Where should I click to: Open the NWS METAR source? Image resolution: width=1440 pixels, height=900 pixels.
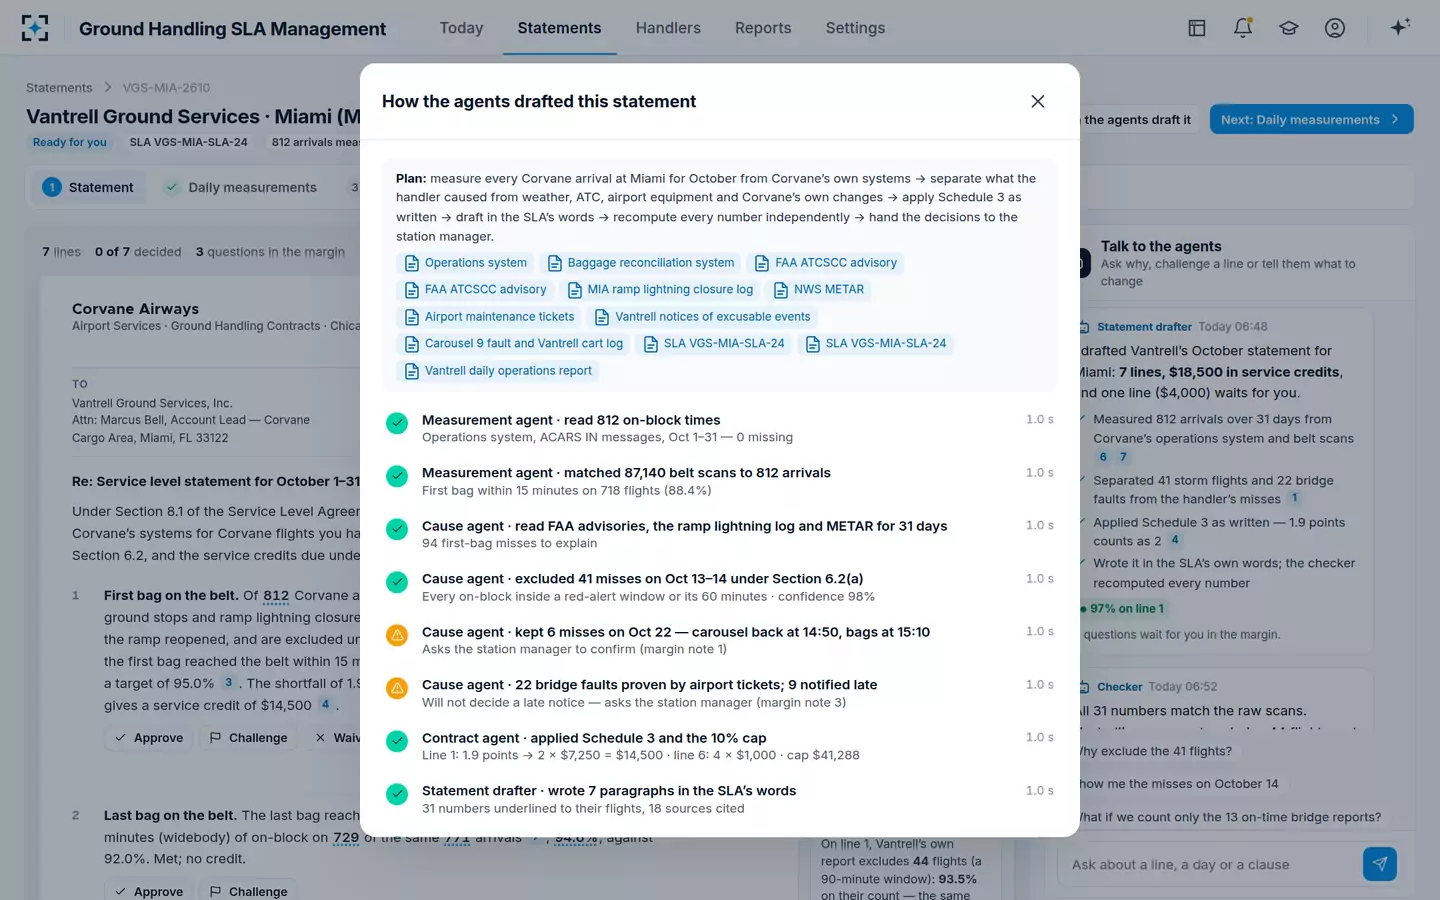[819, 290]
